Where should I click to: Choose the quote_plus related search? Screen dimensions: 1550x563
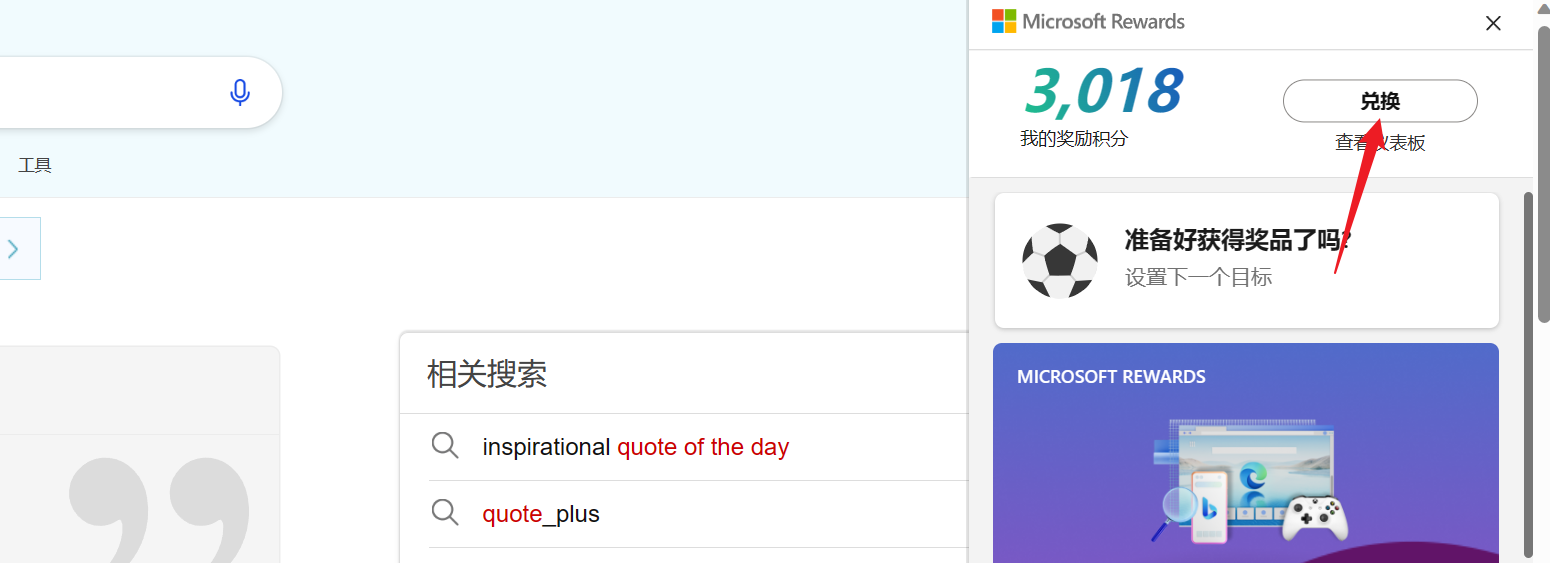(x=540, y=514)
